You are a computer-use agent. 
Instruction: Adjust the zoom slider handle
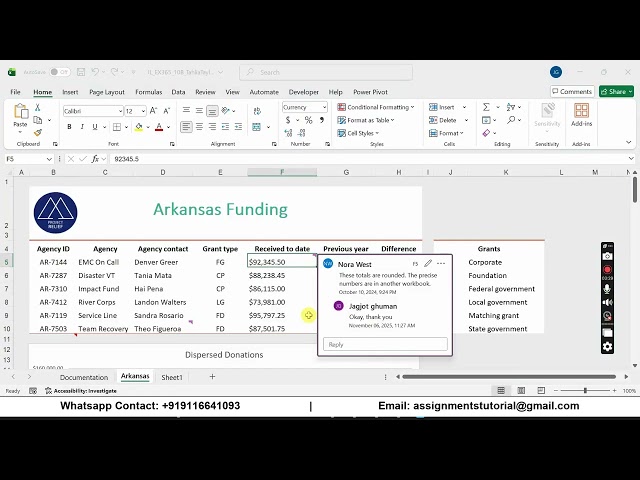[x=585, y=391]
